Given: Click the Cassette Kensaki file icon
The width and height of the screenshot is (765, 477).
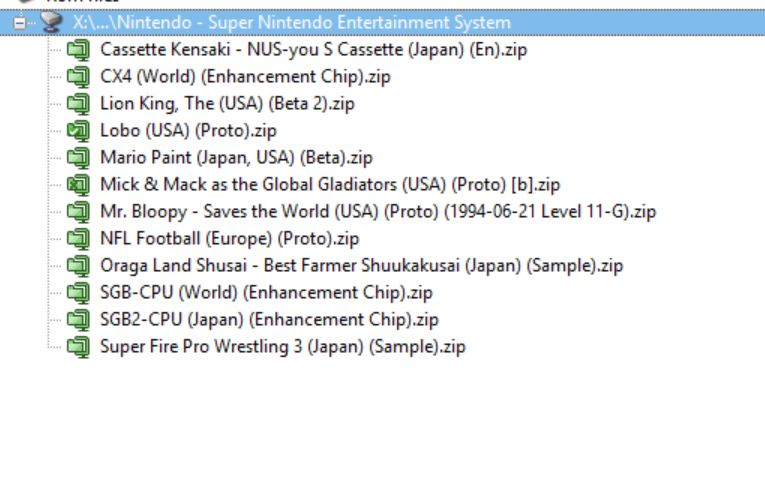Looking at the screenshot, I should click(x=78, y=49).
